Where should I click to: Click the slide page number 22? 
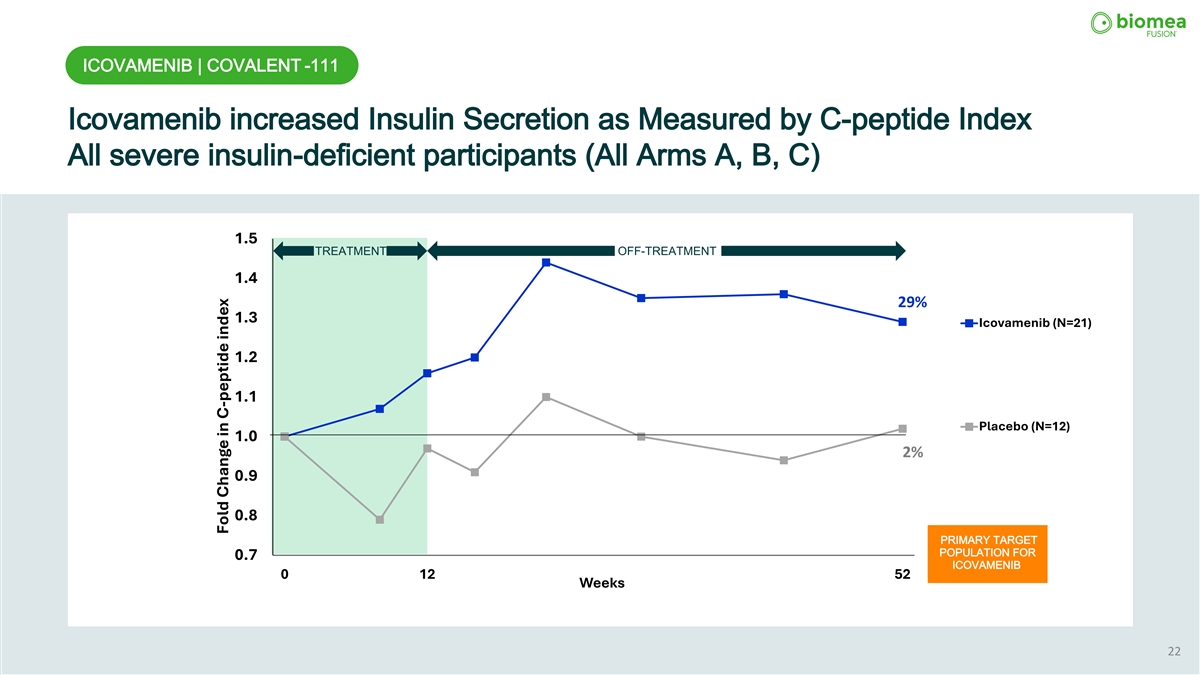1174,652
